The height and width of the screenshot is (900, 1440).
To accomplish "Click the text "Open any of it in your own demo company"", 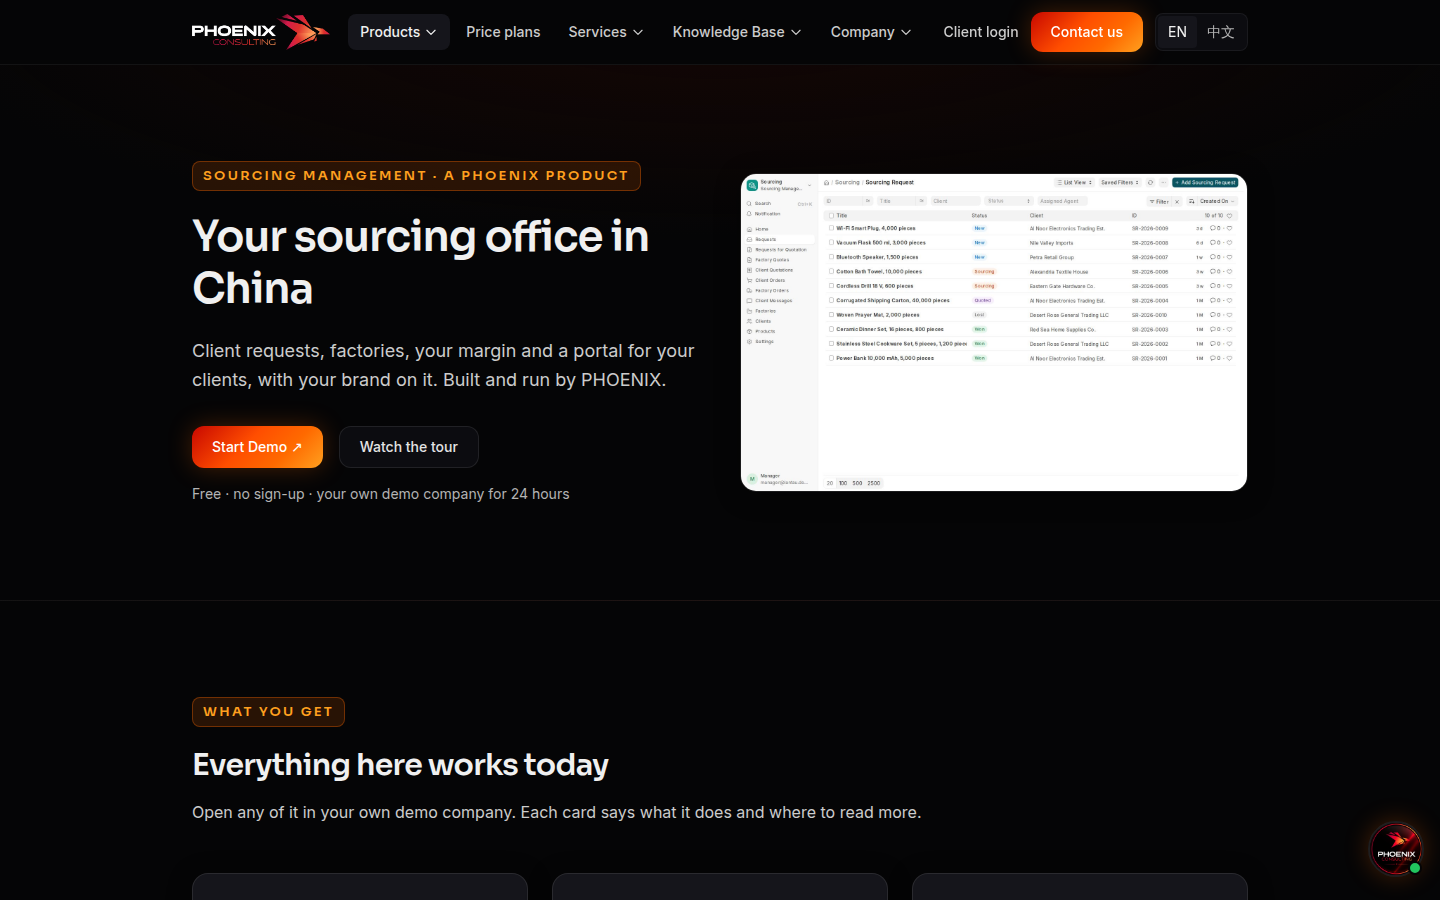I will (x=354, y=812).
